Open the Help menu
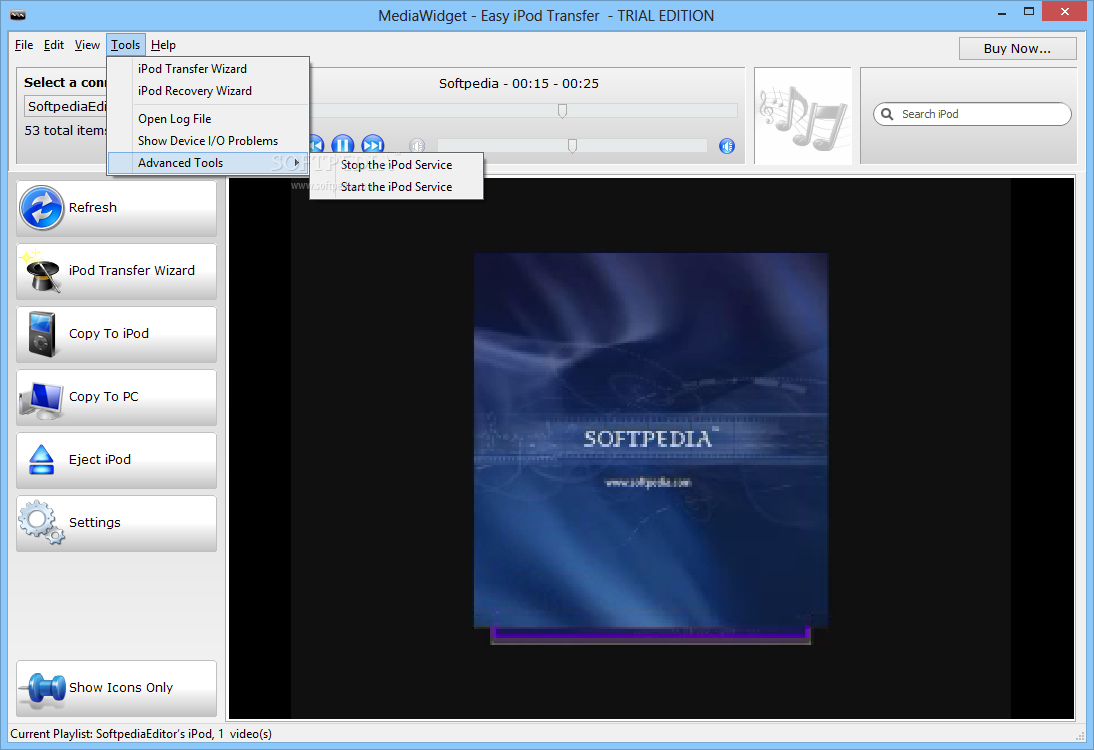The width and height of the screenshot is (1094, 750). coord(163,45)
